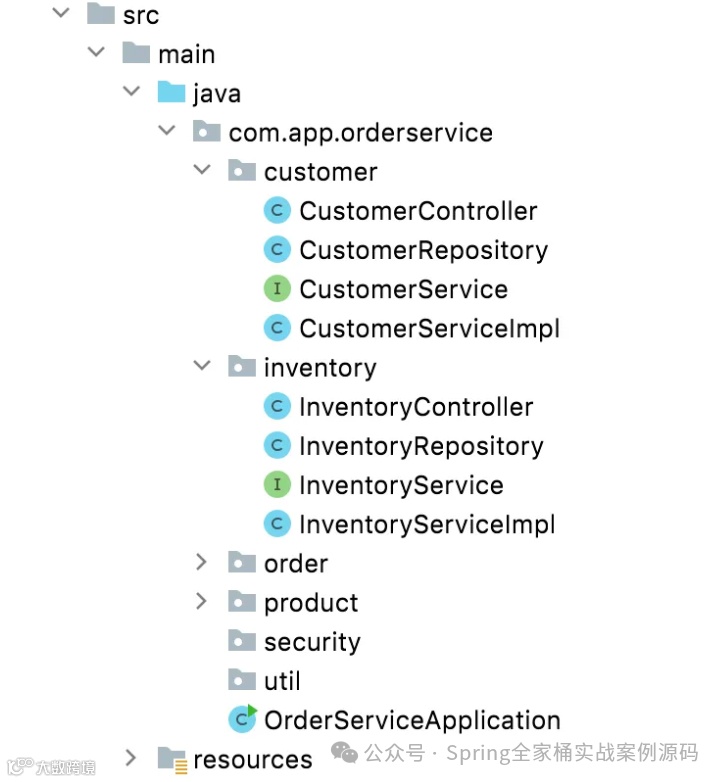Select the CustomerRepository entry
Screen dimensions: 722x782
point(423,250)
